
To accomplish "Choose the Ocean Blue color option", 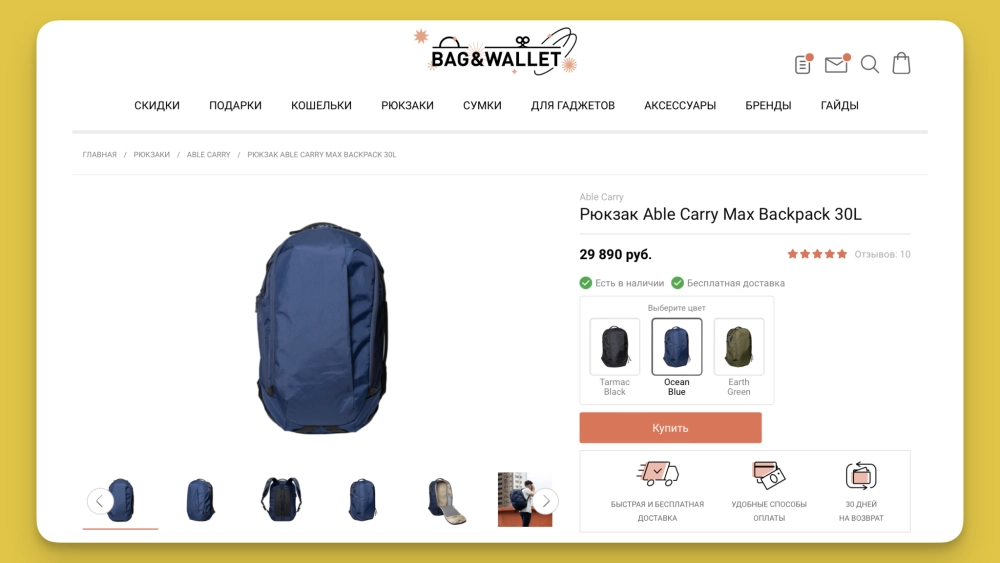I will pyautogui.click(x=677, y=357).
